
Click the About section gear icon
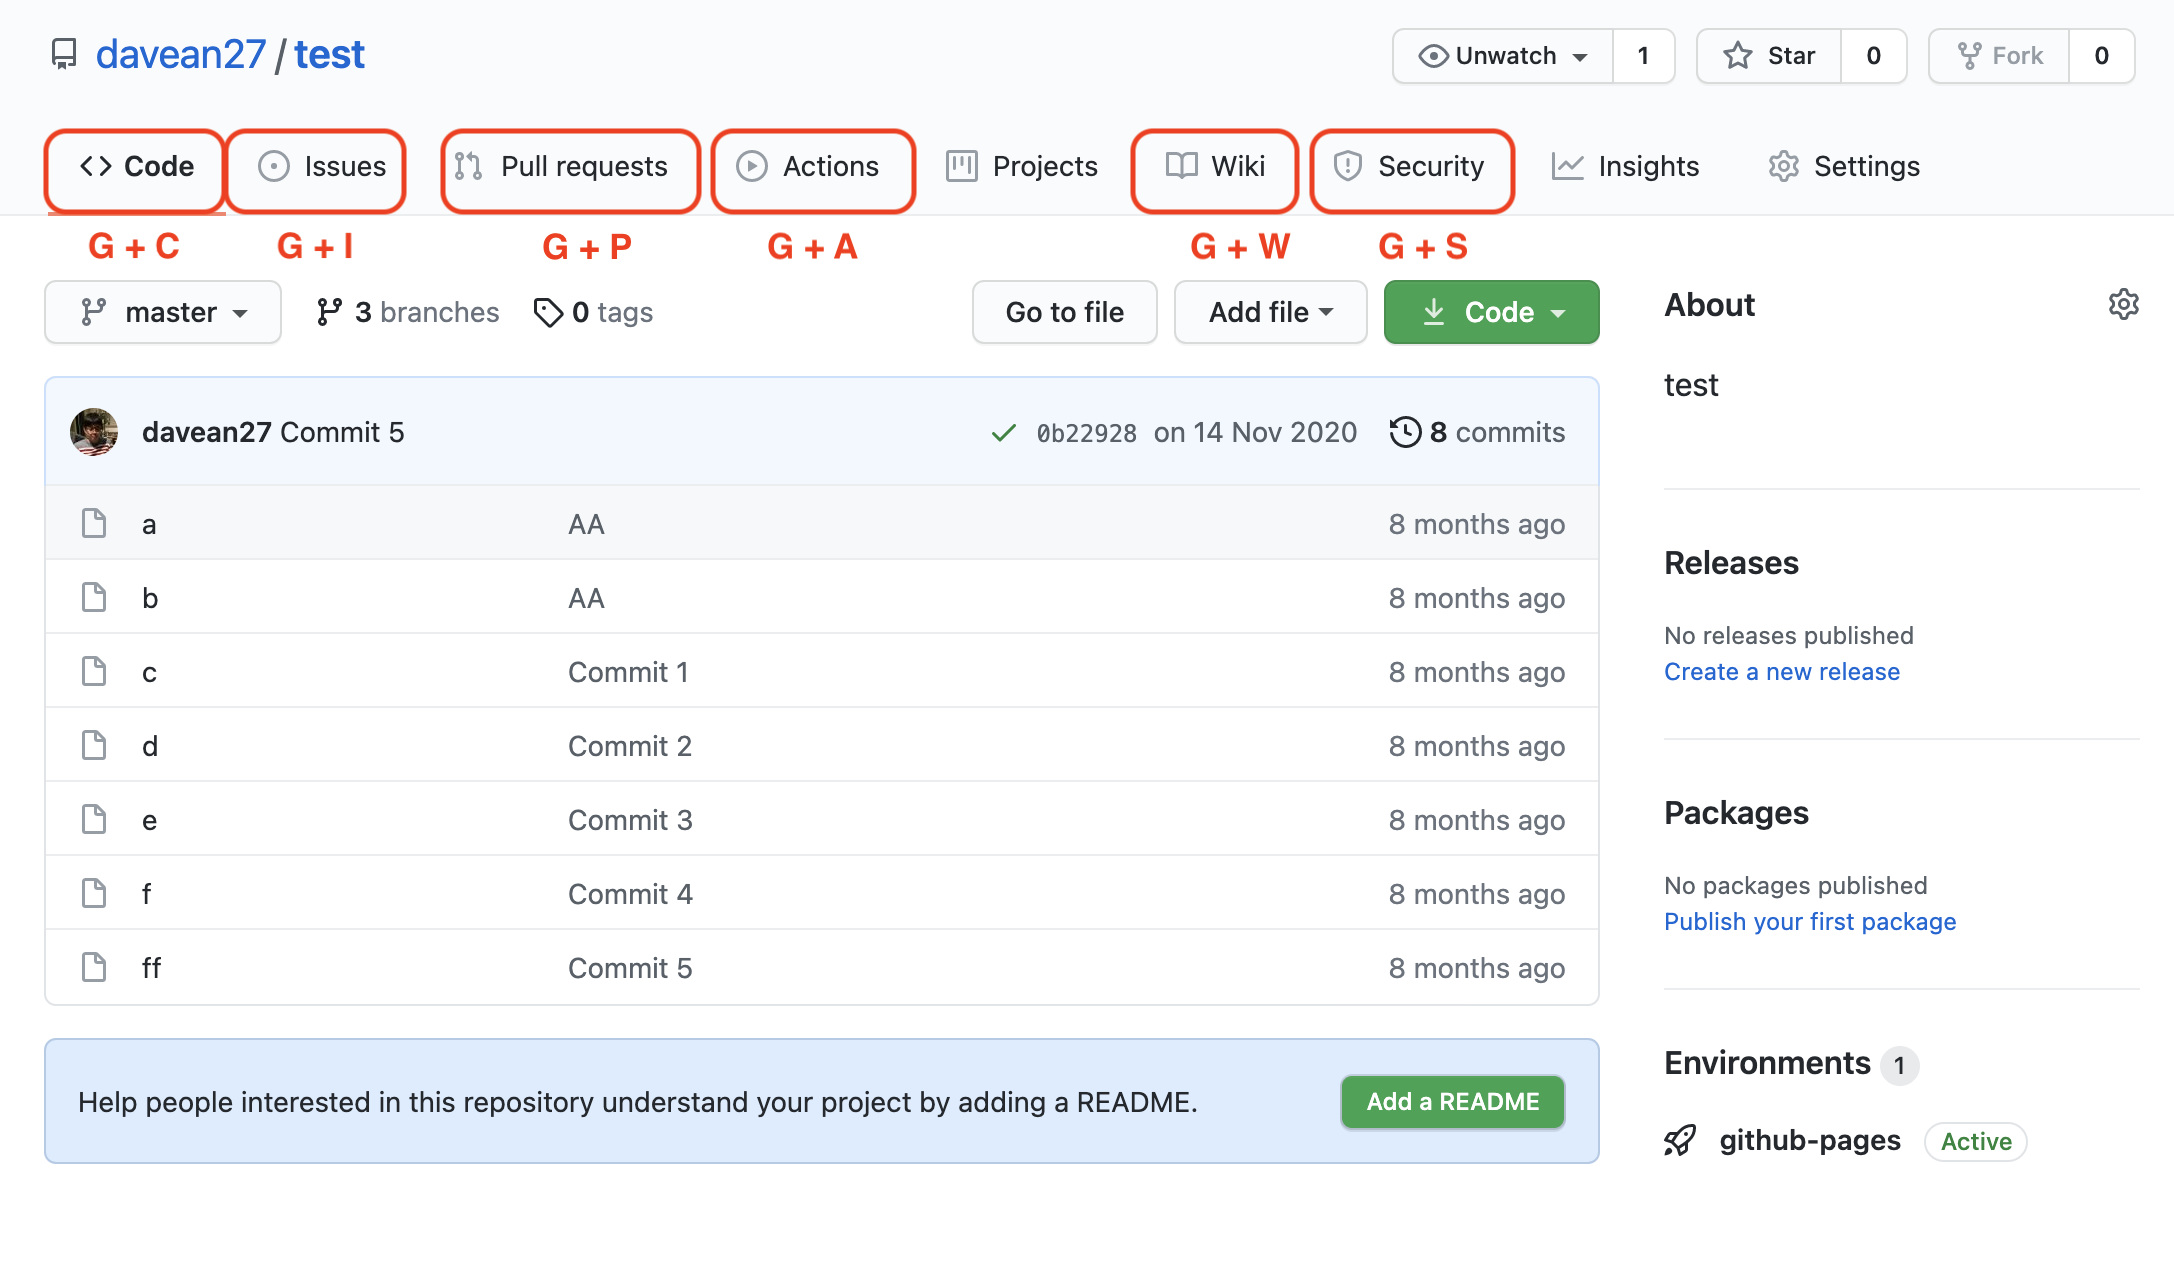pyautogui.click(x=2123, y=304)
